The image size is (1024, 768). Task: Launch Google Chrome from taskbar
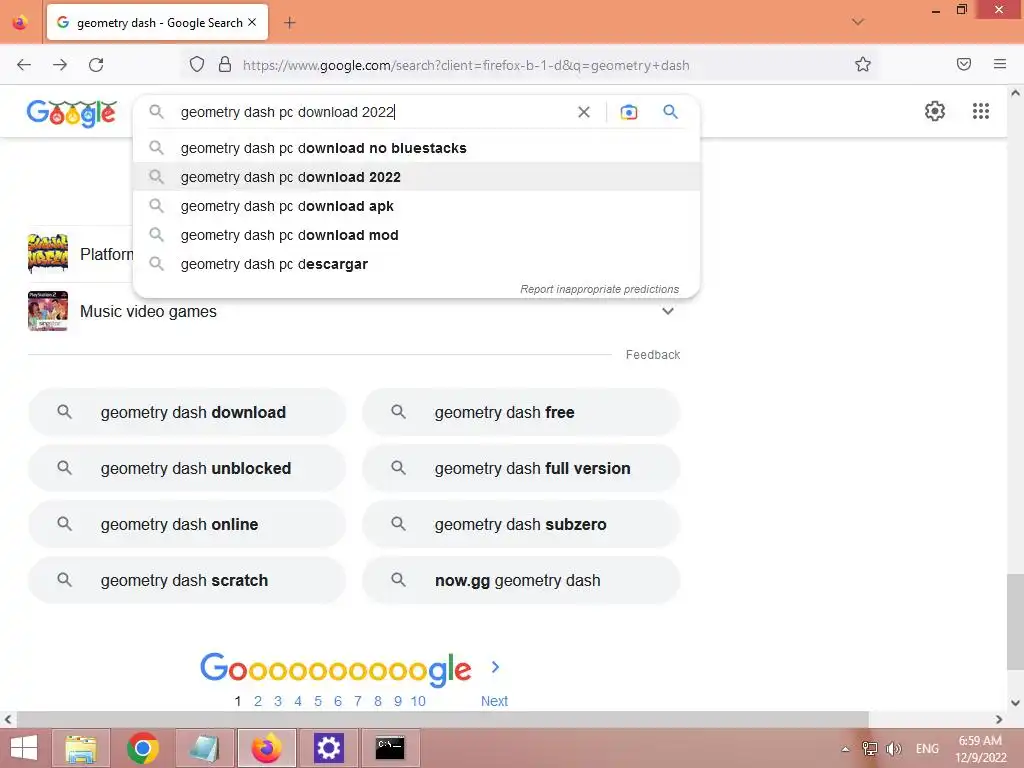click(x=143, y=748)
